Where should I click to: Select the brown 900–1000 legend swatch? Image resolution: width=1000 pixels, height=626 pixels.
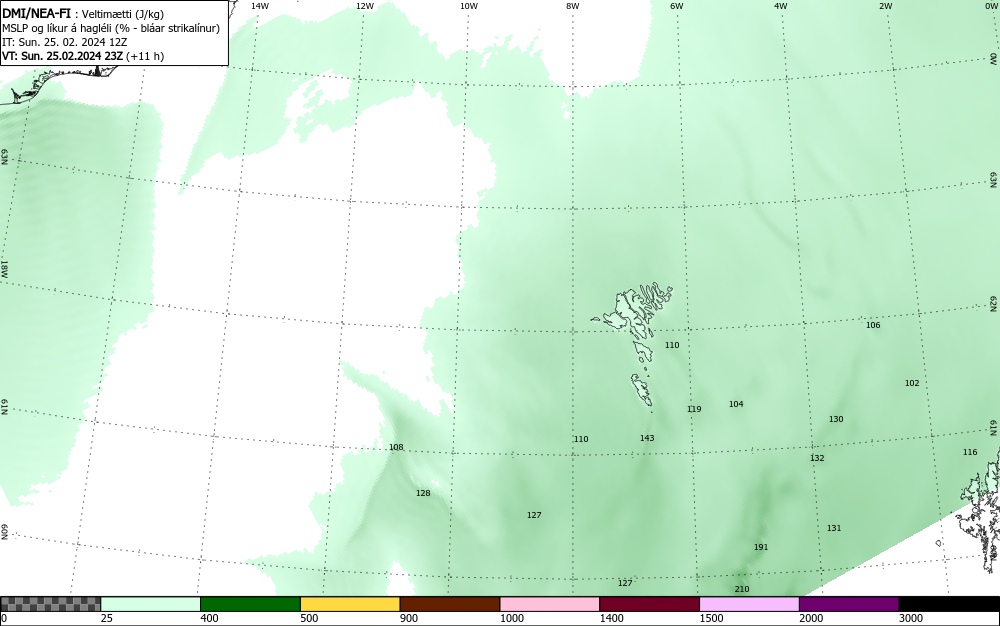[450, 604]
